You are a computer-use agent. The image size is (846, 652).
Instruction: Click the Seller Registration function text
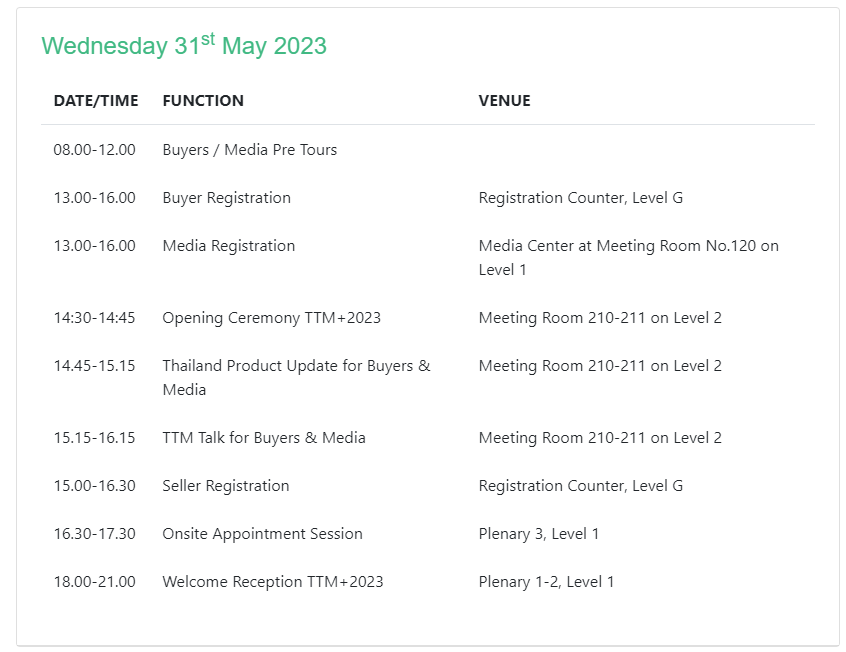point(226,486)
